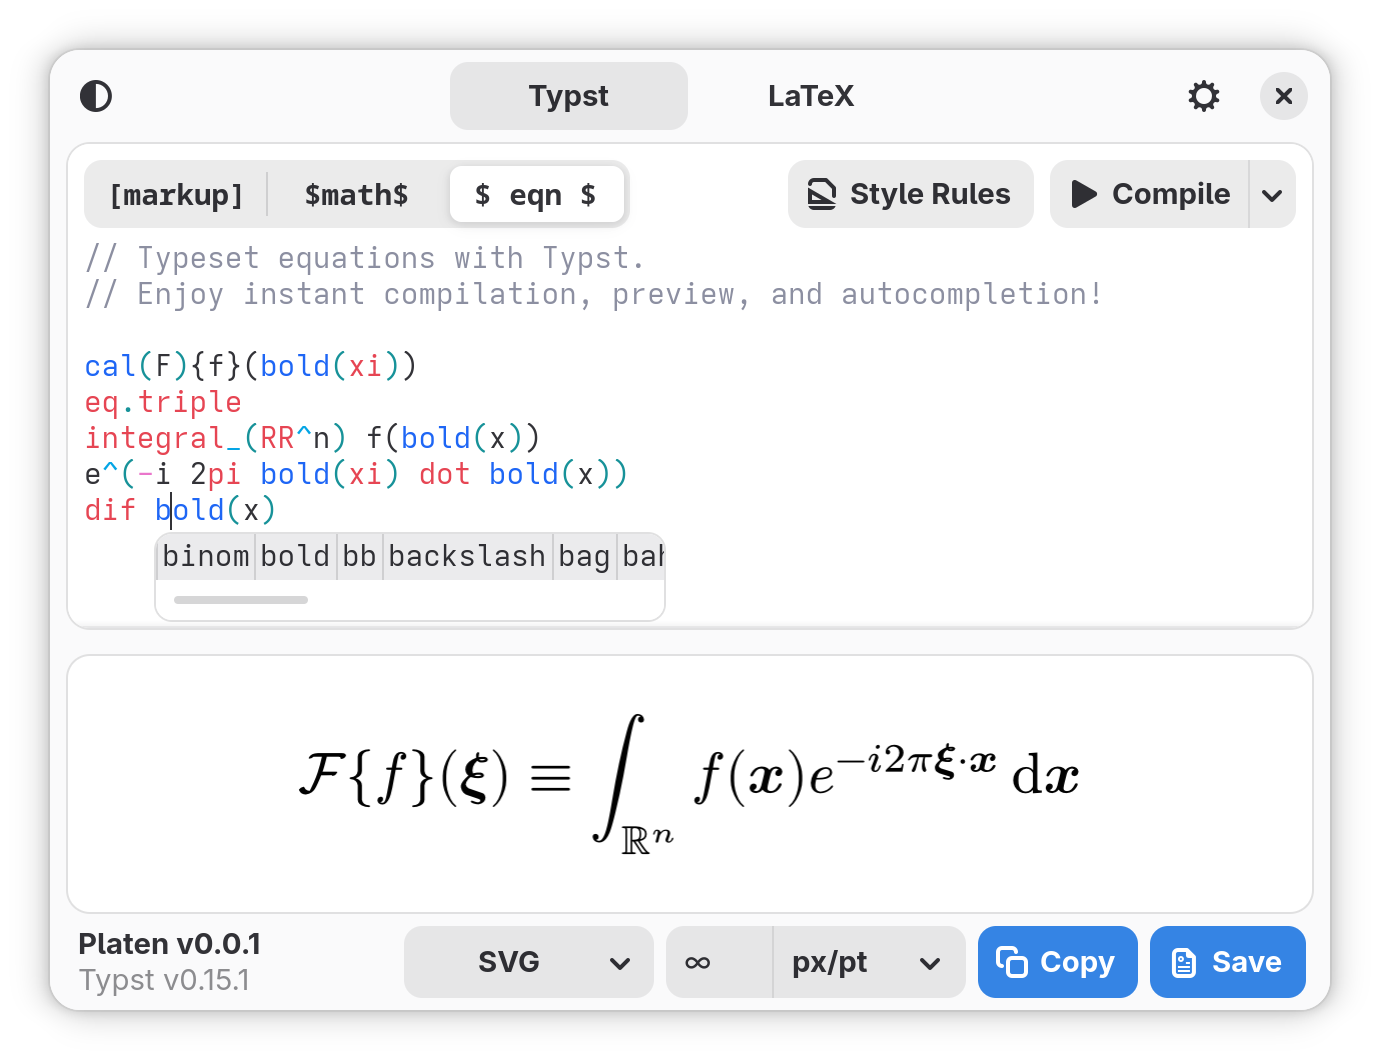The width and height of the screenshot is (1380, 1060).
Task: Open the px/pt unit dropdown
Action: pyautogui.click(x=869, y=962)
